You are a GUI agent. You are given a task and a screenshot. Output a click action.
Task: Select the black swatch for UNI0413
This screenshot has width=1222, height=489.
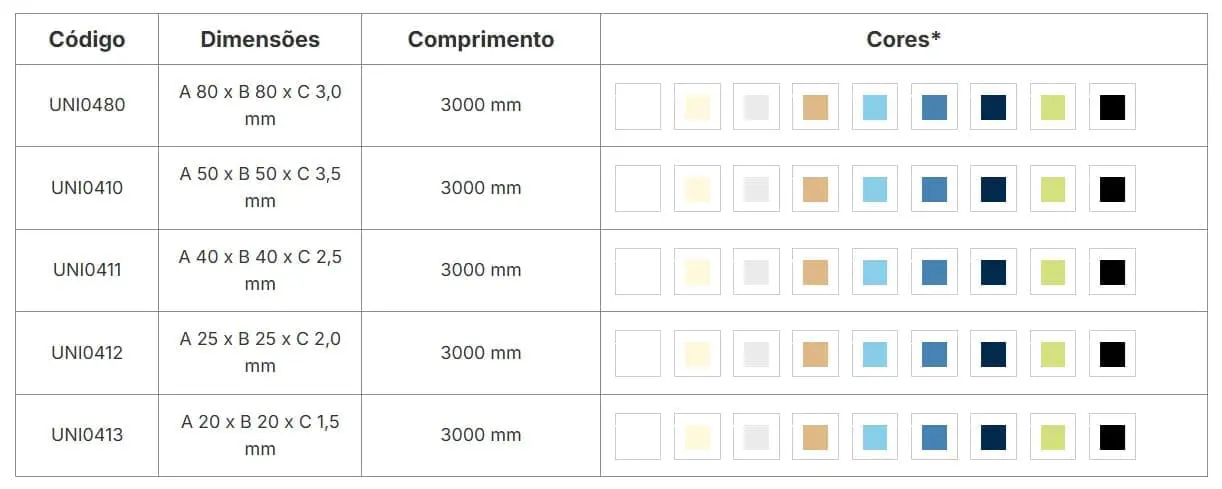coord(1112,437)
